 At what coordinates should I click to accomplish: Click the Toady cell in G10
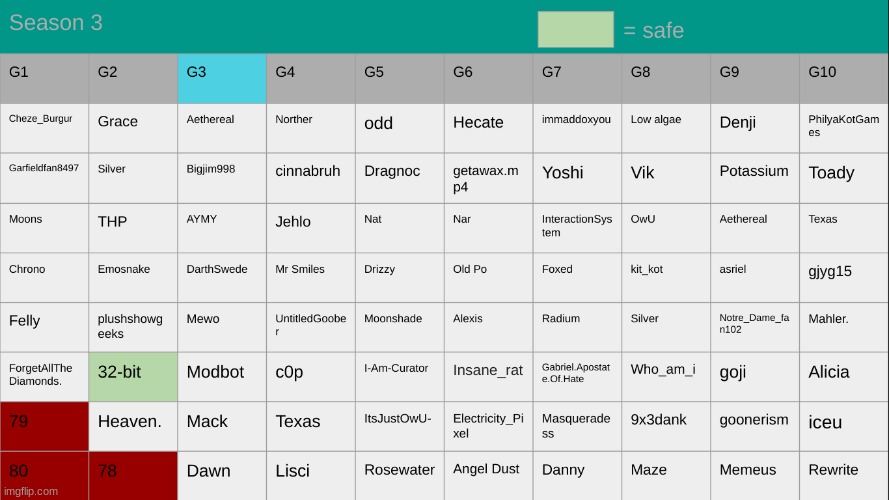pos(844,178)
